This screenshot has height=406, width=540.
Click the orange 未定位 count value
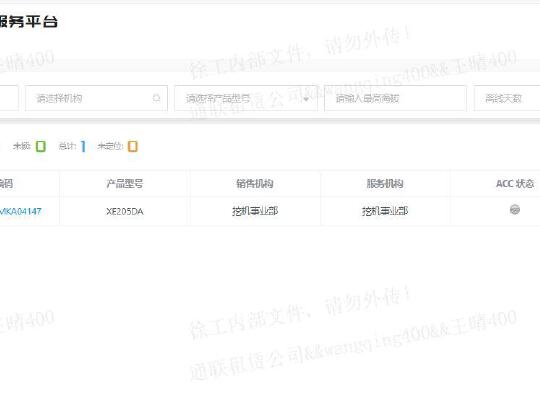click(133, 146)
